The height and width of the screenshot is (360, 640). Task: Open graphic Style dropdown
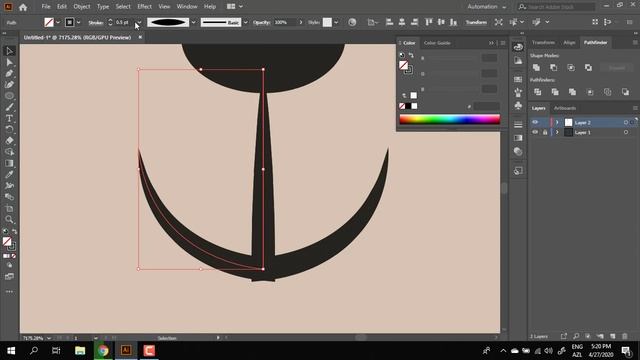pos(336,22)
